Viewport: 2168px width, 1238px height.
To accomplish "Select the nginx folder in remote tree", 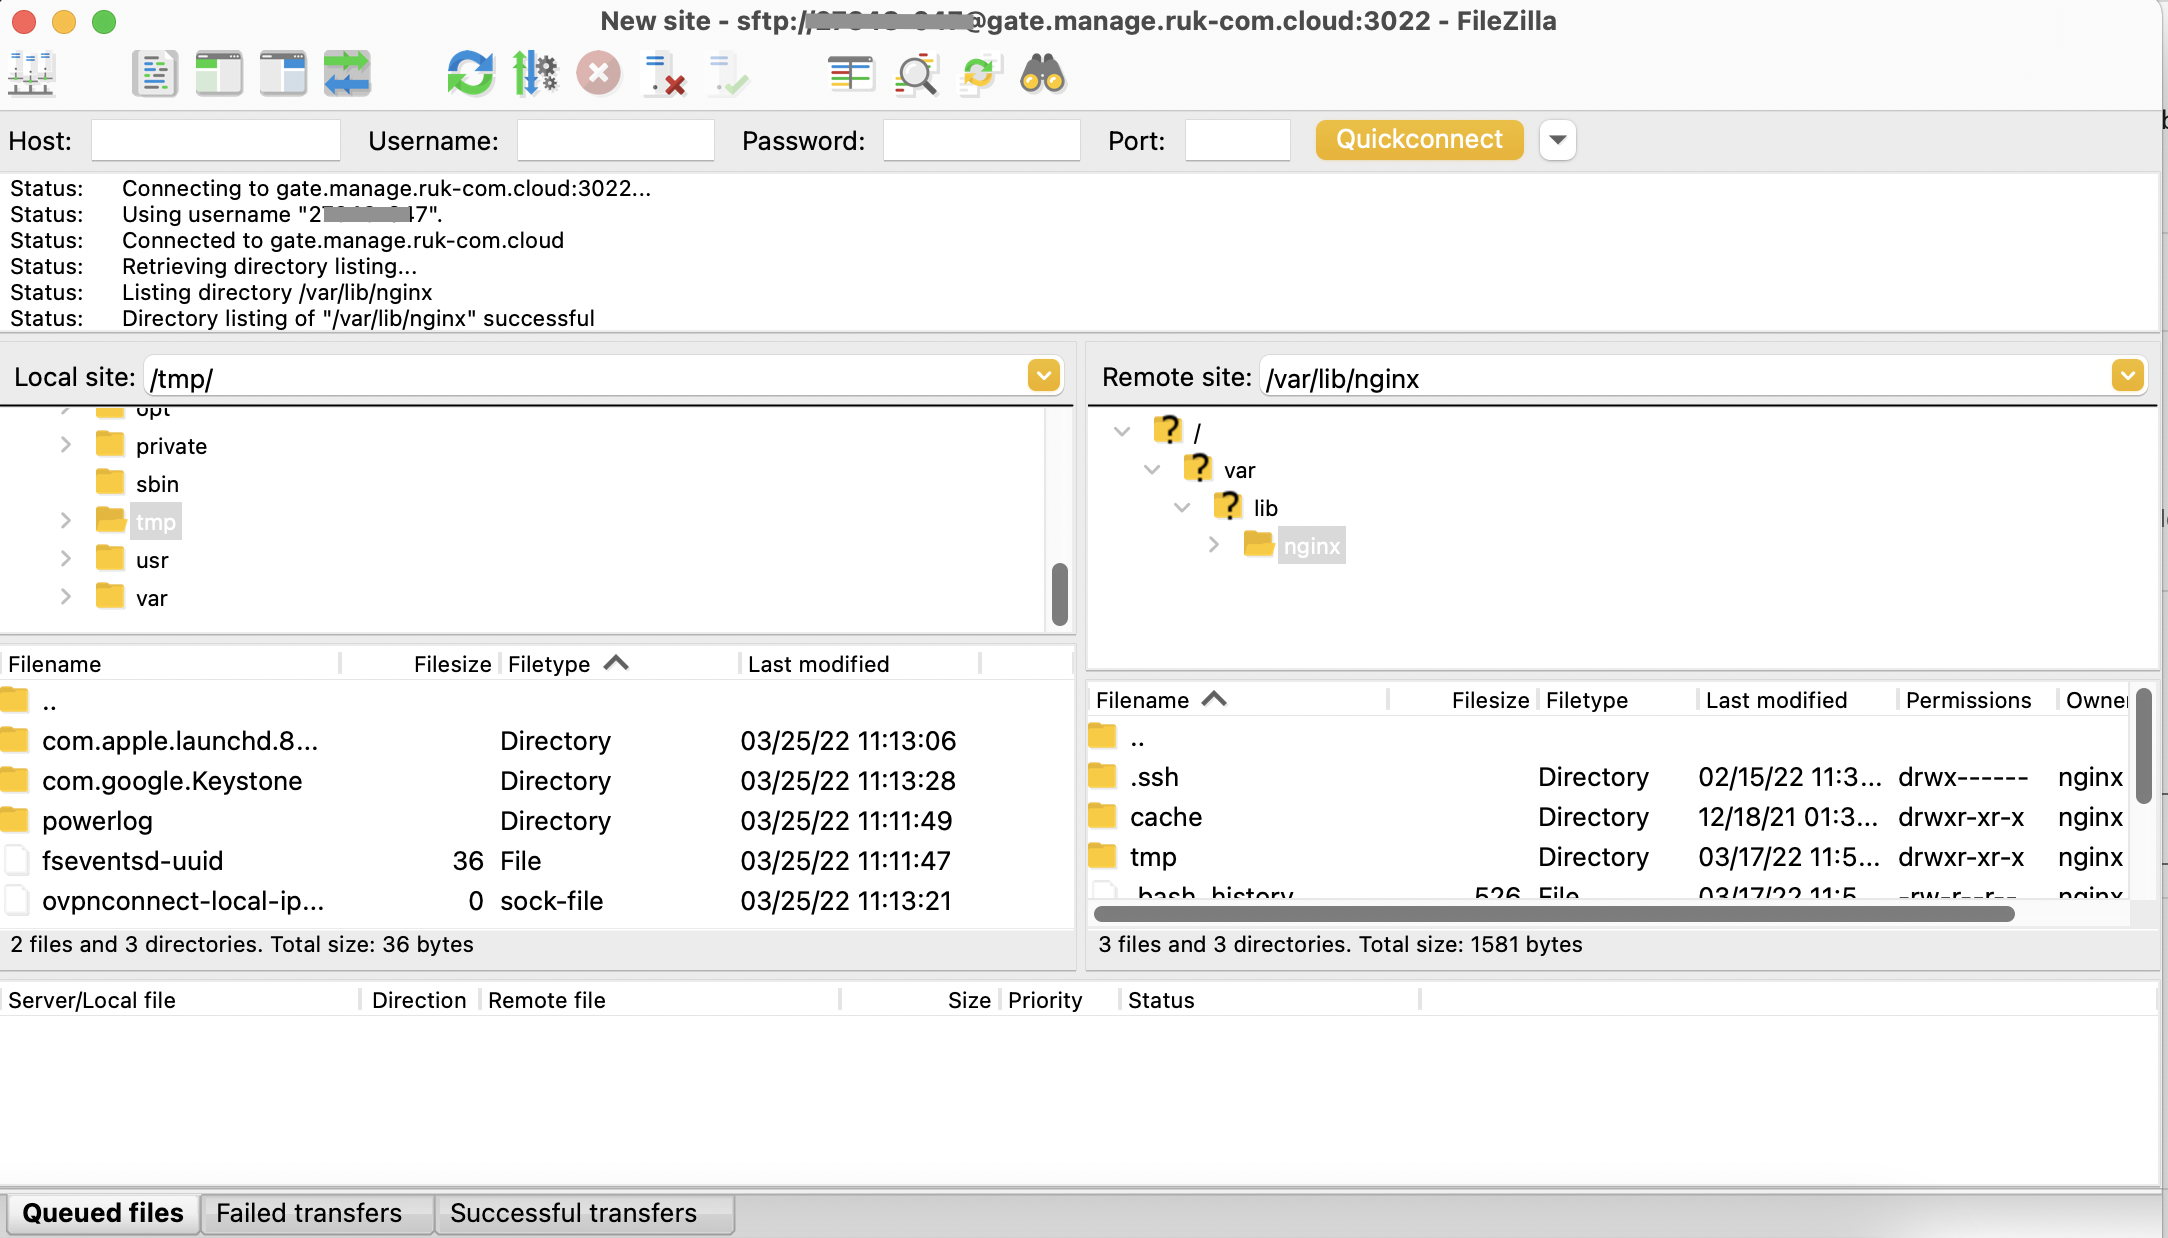I will click(x=1311, y=546).
